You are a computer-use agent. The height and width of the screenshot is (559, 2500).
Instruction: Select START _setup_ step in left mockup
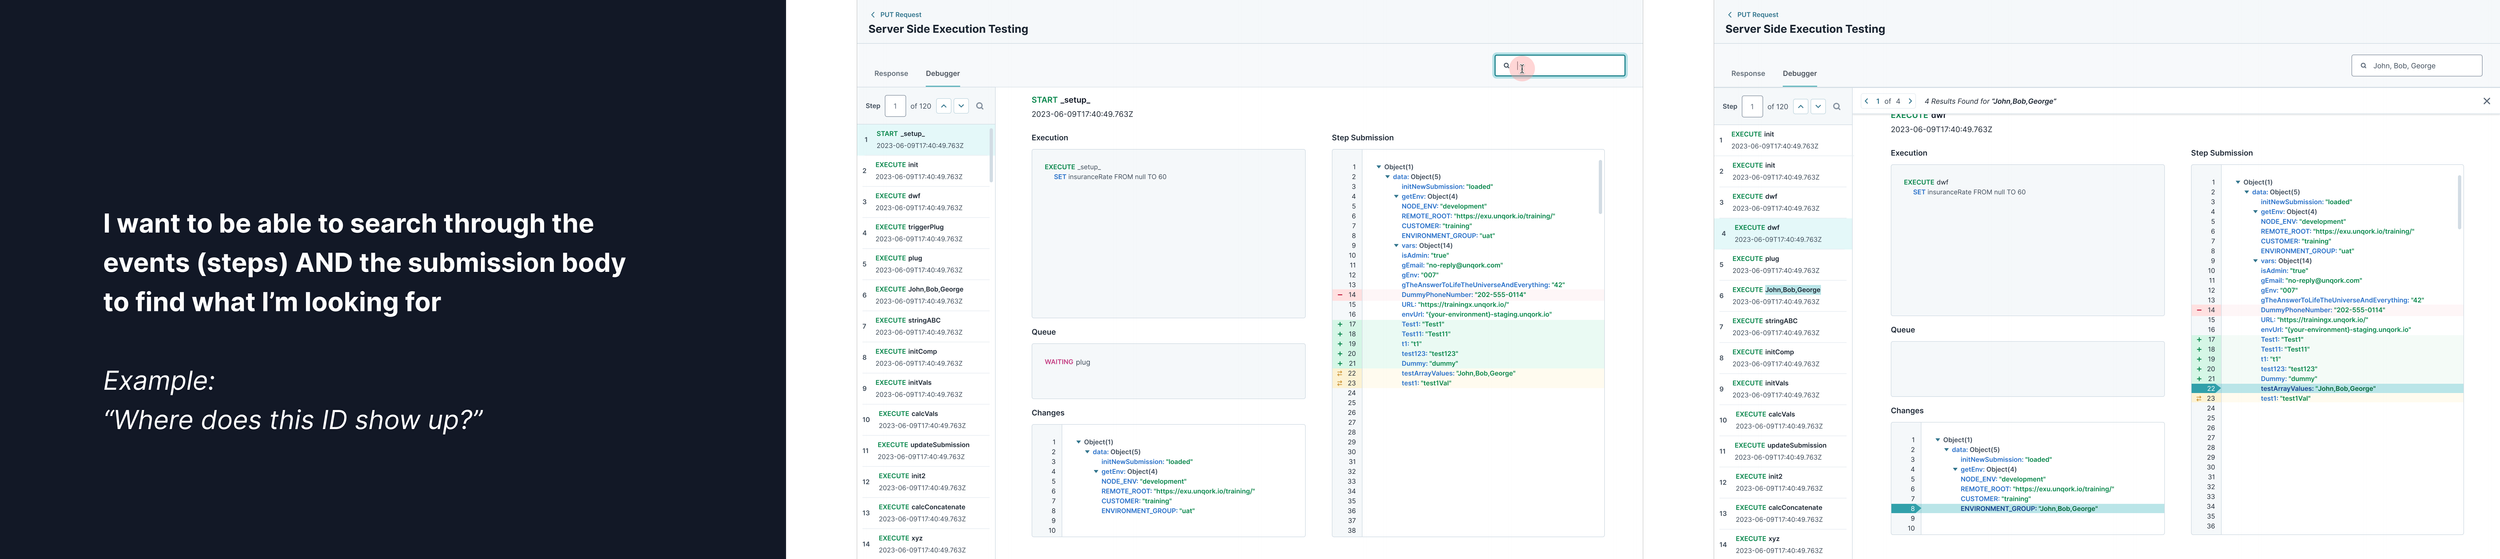tap(924, 139)
